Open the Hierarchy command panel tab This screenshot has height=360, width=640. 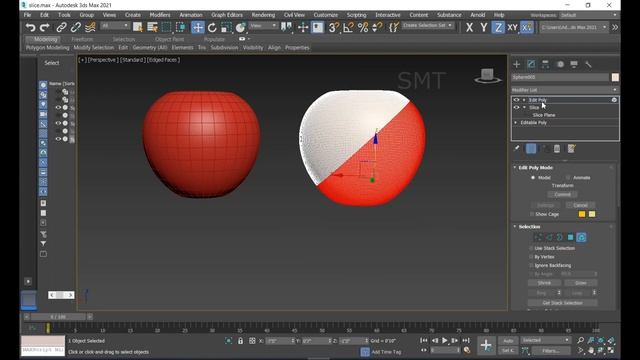[x=545, y=64]
